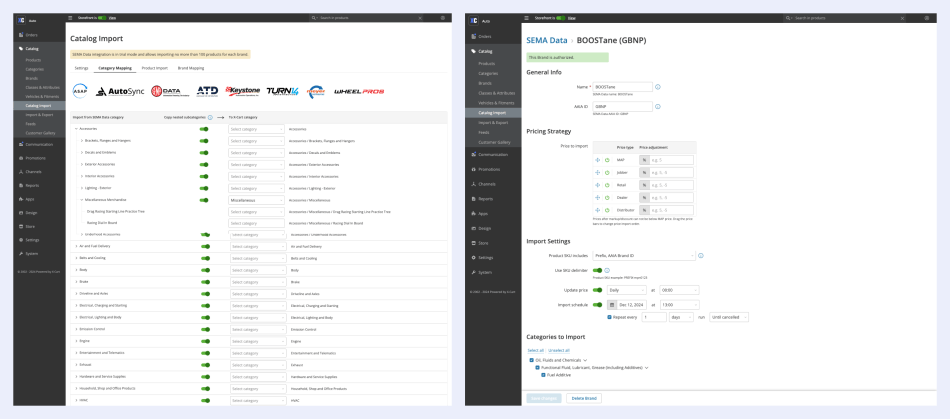The height and width of the screenshot is (419, 950).
Task: Click the Select all link
Action: [x=536, y=350]
